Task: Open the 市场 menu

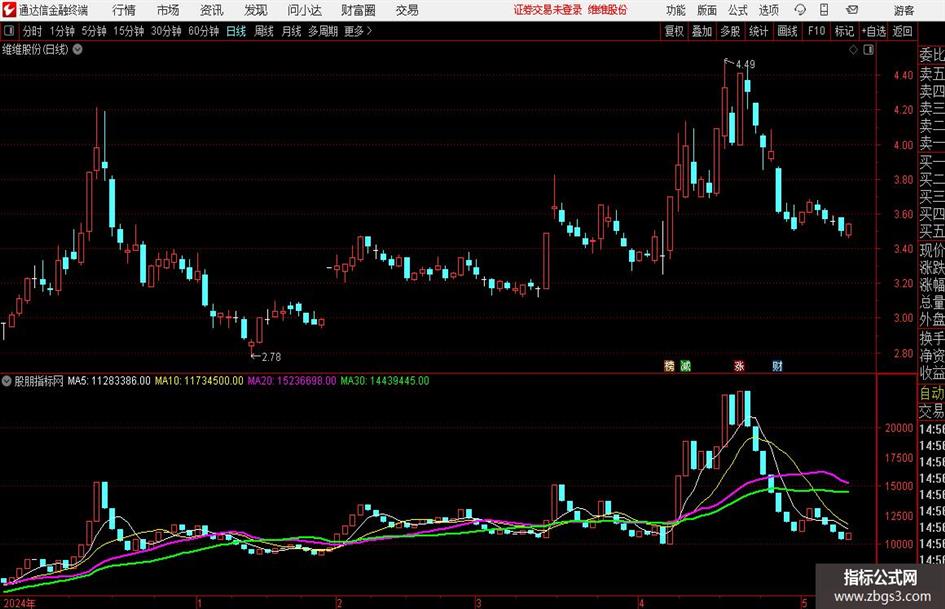Action: (168, 10)
